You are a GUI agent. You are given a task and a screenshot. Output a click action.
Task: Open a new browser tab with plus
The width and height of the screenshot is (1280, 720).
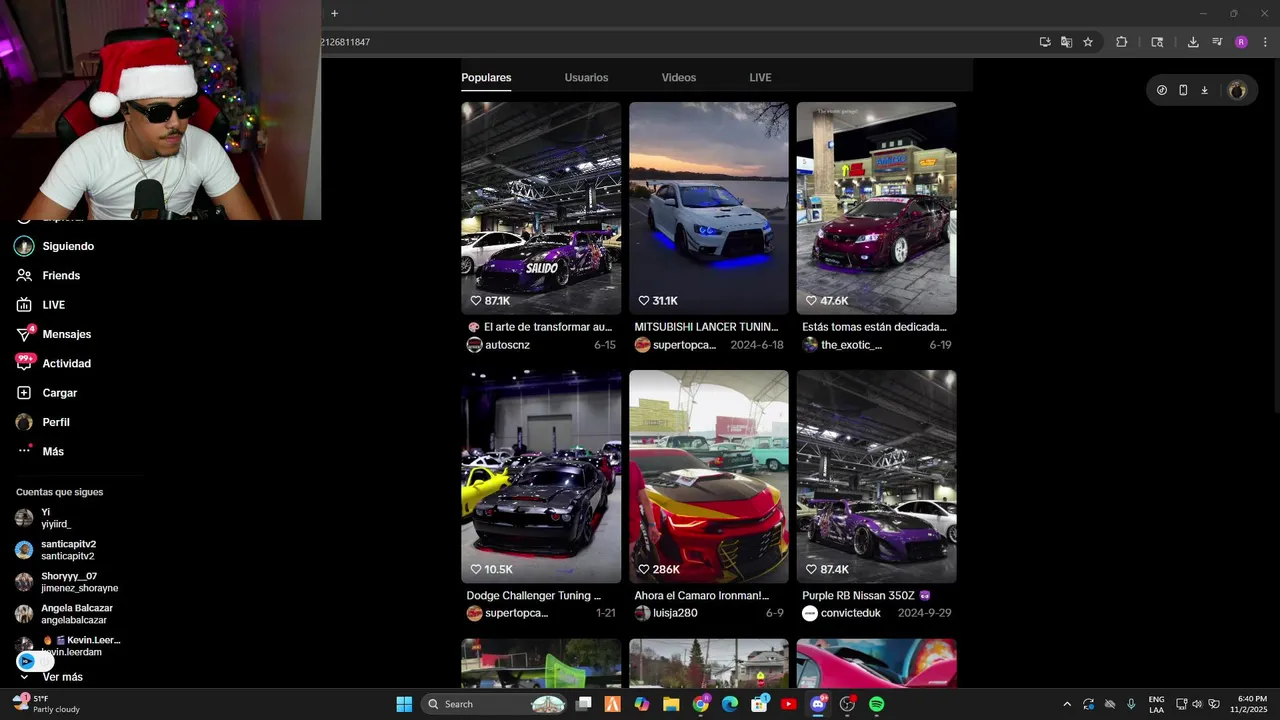pyautogui.click(x=334, y=13)
